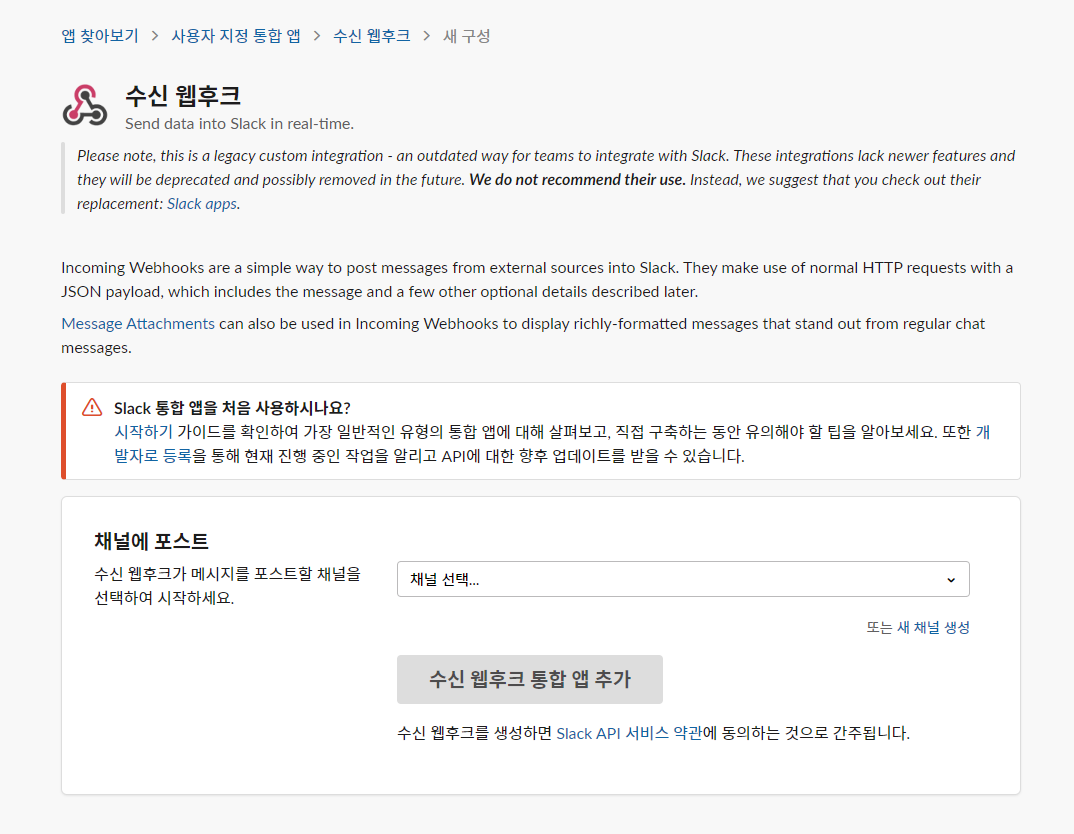Click the 채널에 포스트 section heading
The height and width of the screenshot is (834, 1074).
pos(151,541)
